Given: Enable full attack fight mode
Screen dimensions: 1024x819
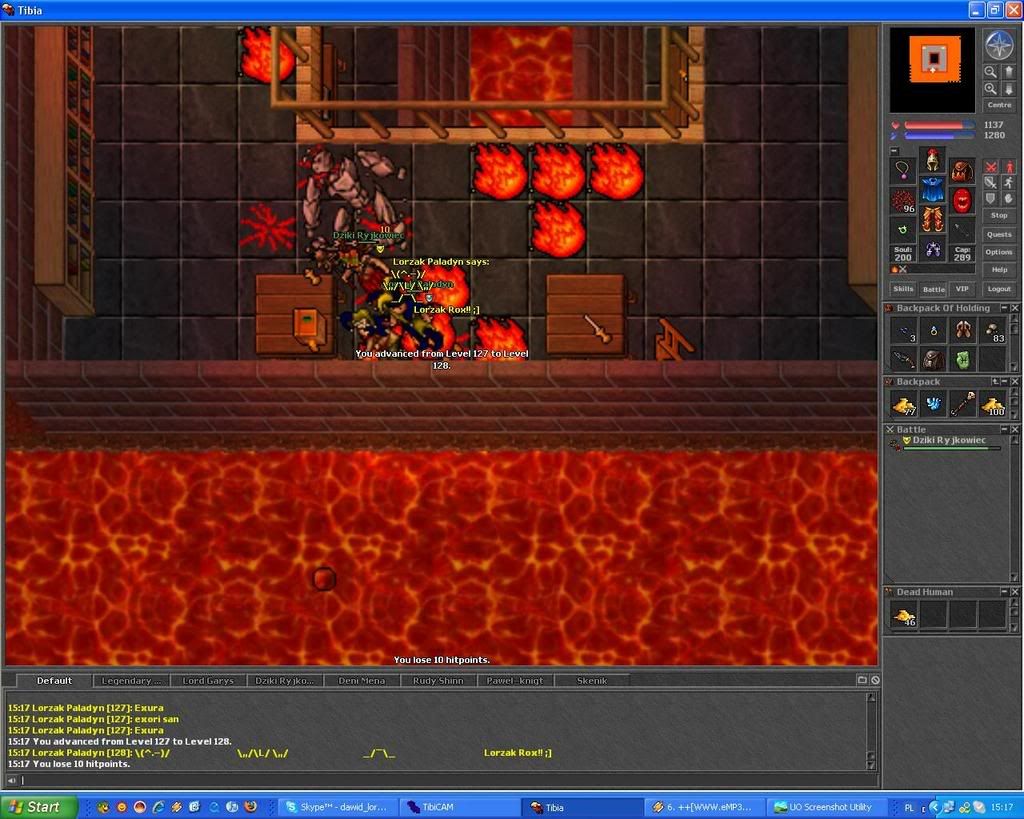Looking at the screenshot, I should 991,167.
